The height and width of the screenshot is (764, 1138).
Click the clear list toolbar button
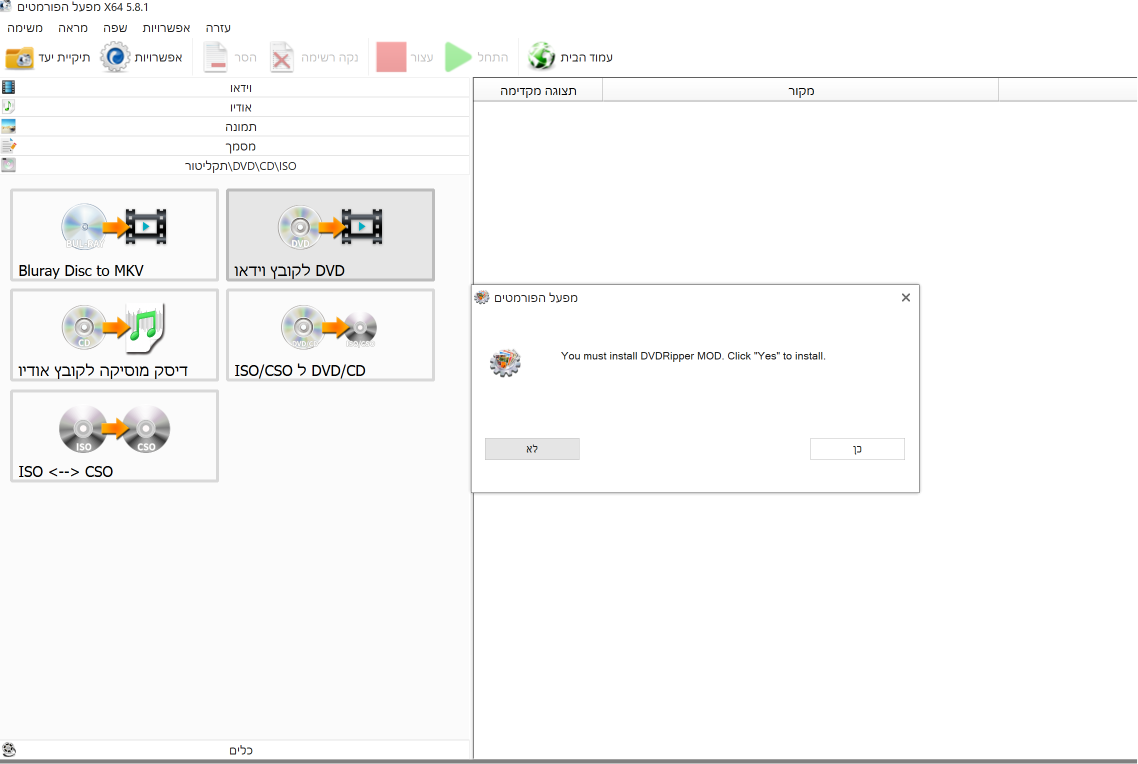[x=315, y=57]
